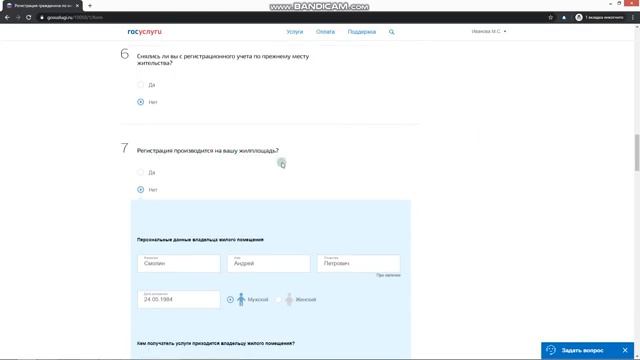Click the patronymic field with Петрович
The width and height of the screenshot is (640, 360).
[358, 263]
